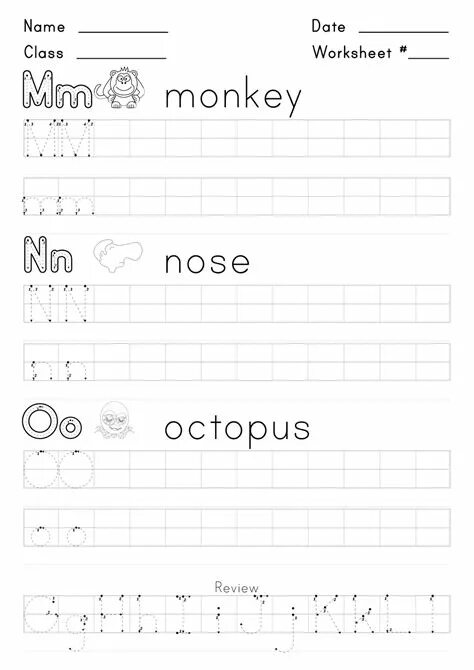
Task: Click the first dotted uppercase M tracing letter
Action: 41,138
